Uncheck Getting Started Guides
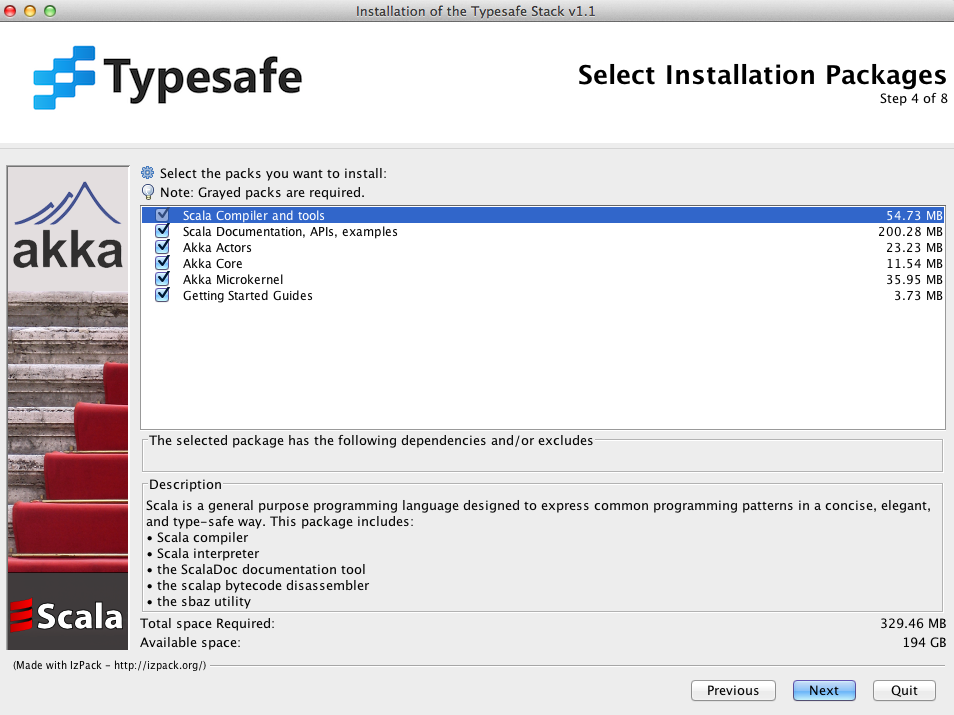Viewport: 954px width, 715px height. [162, 295]
